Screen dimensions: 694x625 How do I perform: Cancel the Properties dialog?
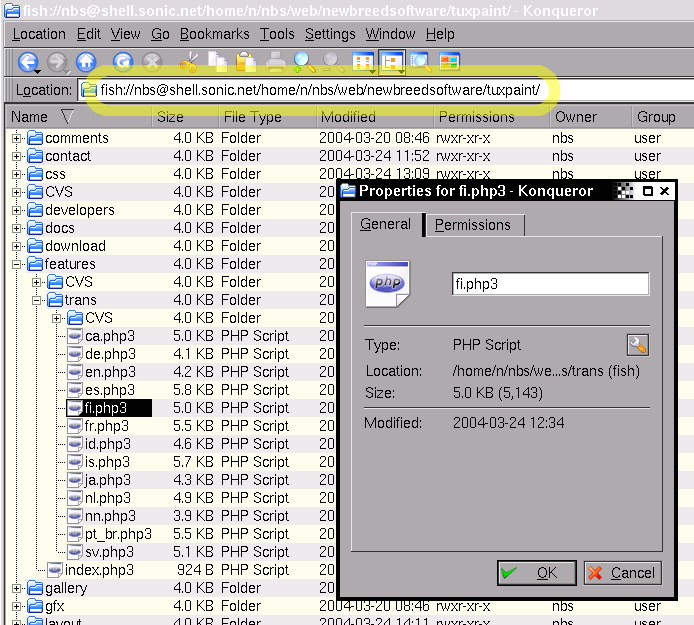tap(623, 573)
